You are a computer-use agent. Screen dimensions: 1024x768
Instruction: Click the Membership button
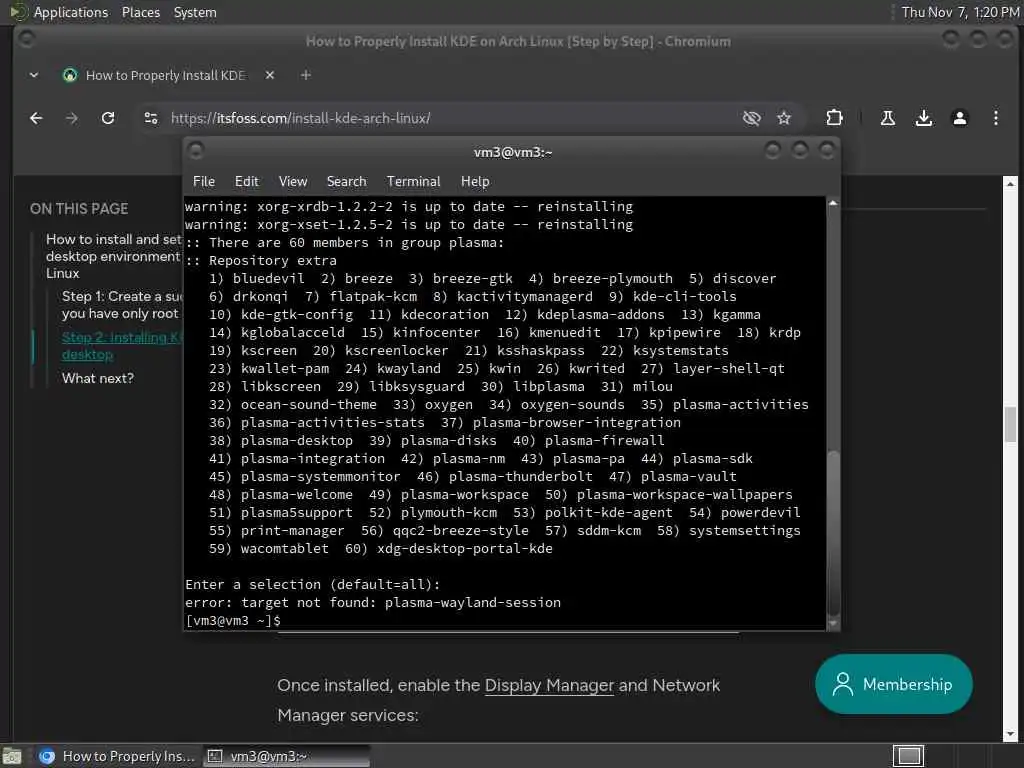coord(893,684)
